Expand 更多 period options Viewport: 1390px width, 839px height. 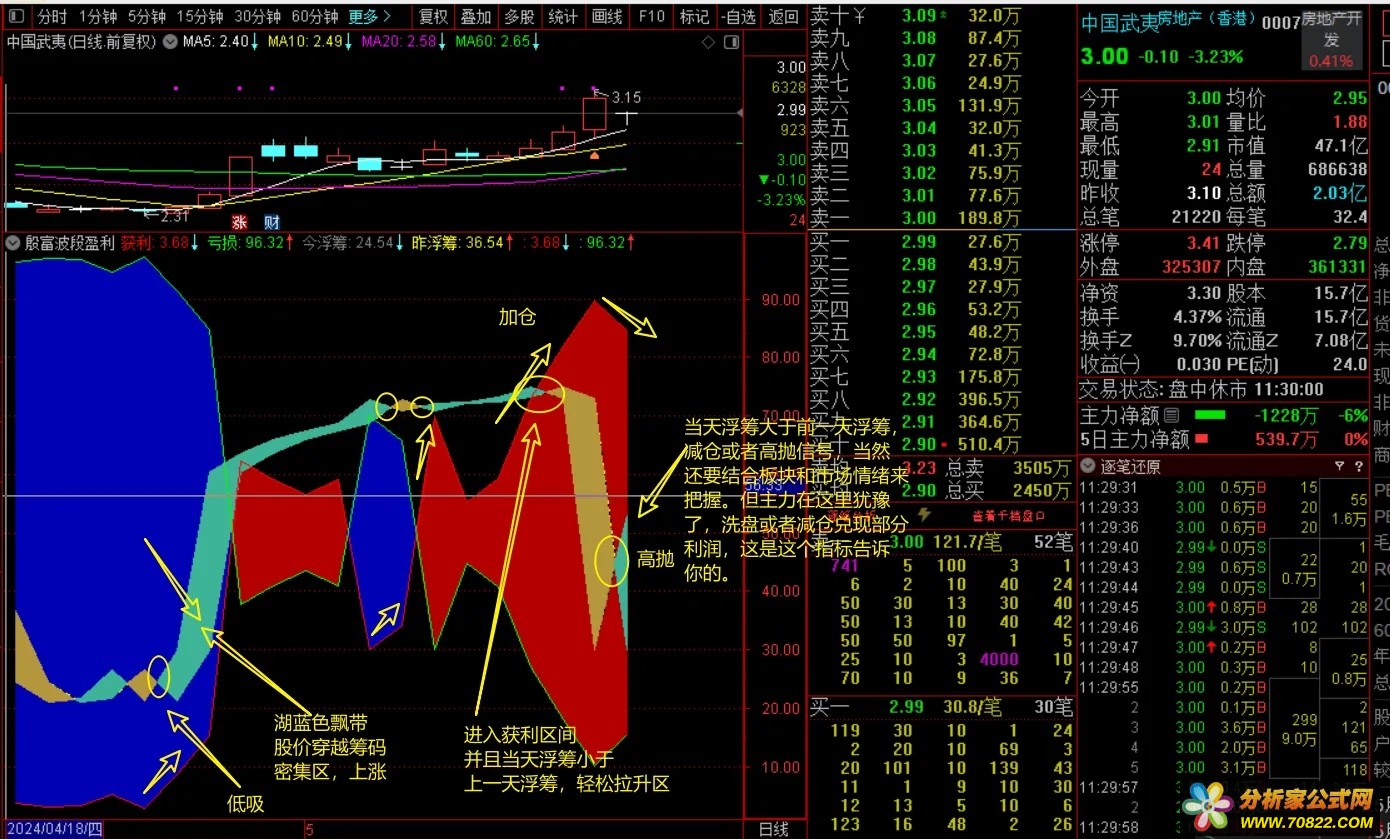point(370,16)
